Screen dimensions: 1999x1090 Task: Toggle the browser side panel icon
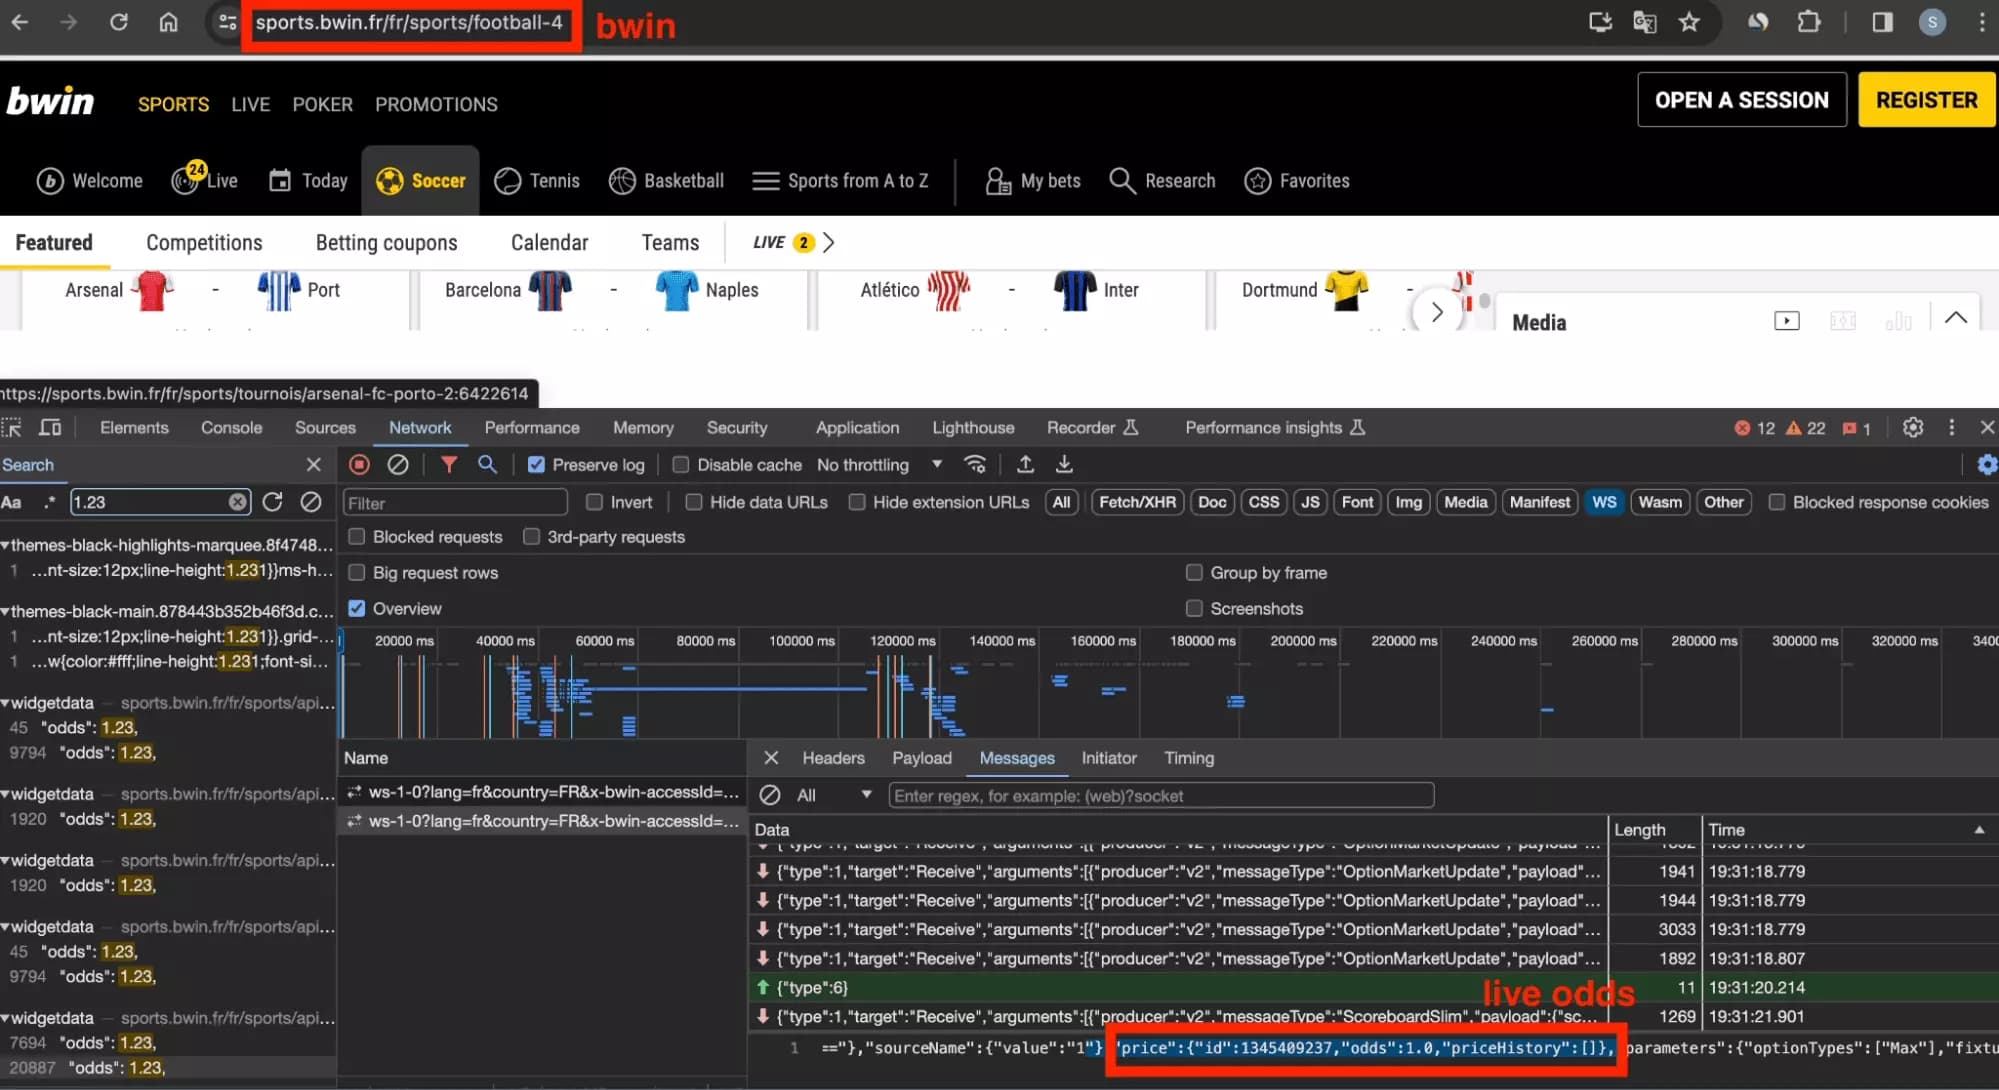point(1882,22)
